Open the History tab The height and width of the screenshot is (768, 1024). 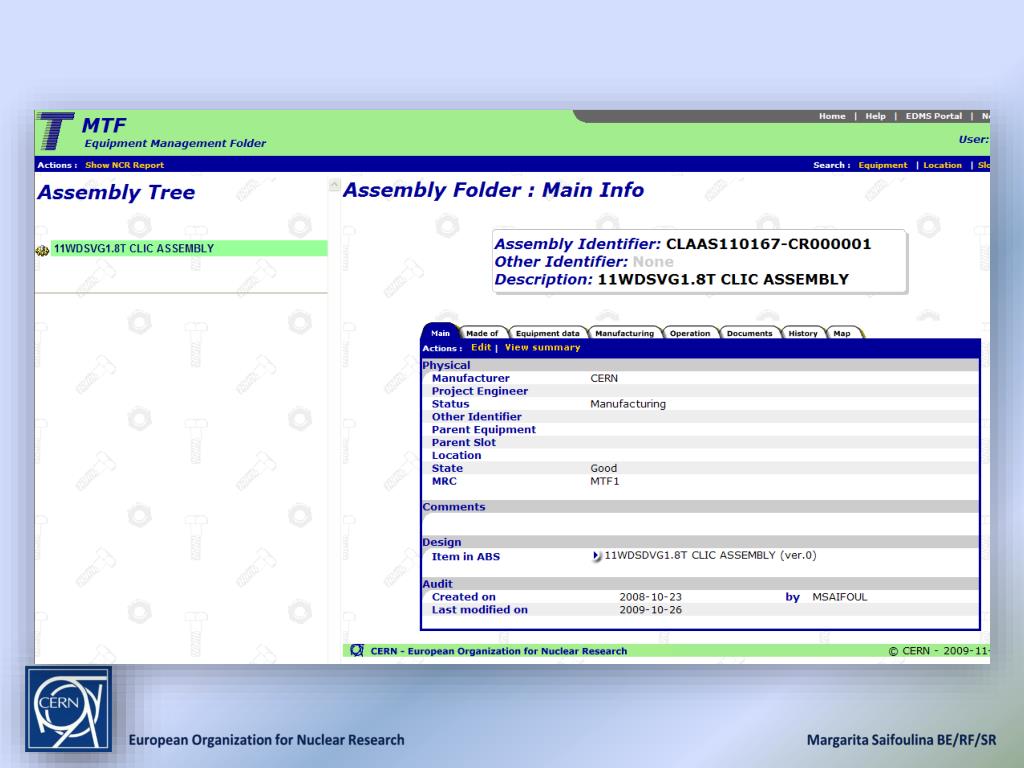point(803,333)
